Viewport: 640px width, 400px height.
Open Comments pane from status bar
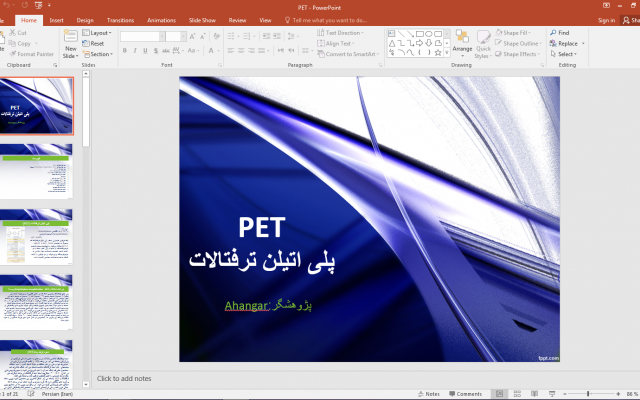(x=464, y=394)
